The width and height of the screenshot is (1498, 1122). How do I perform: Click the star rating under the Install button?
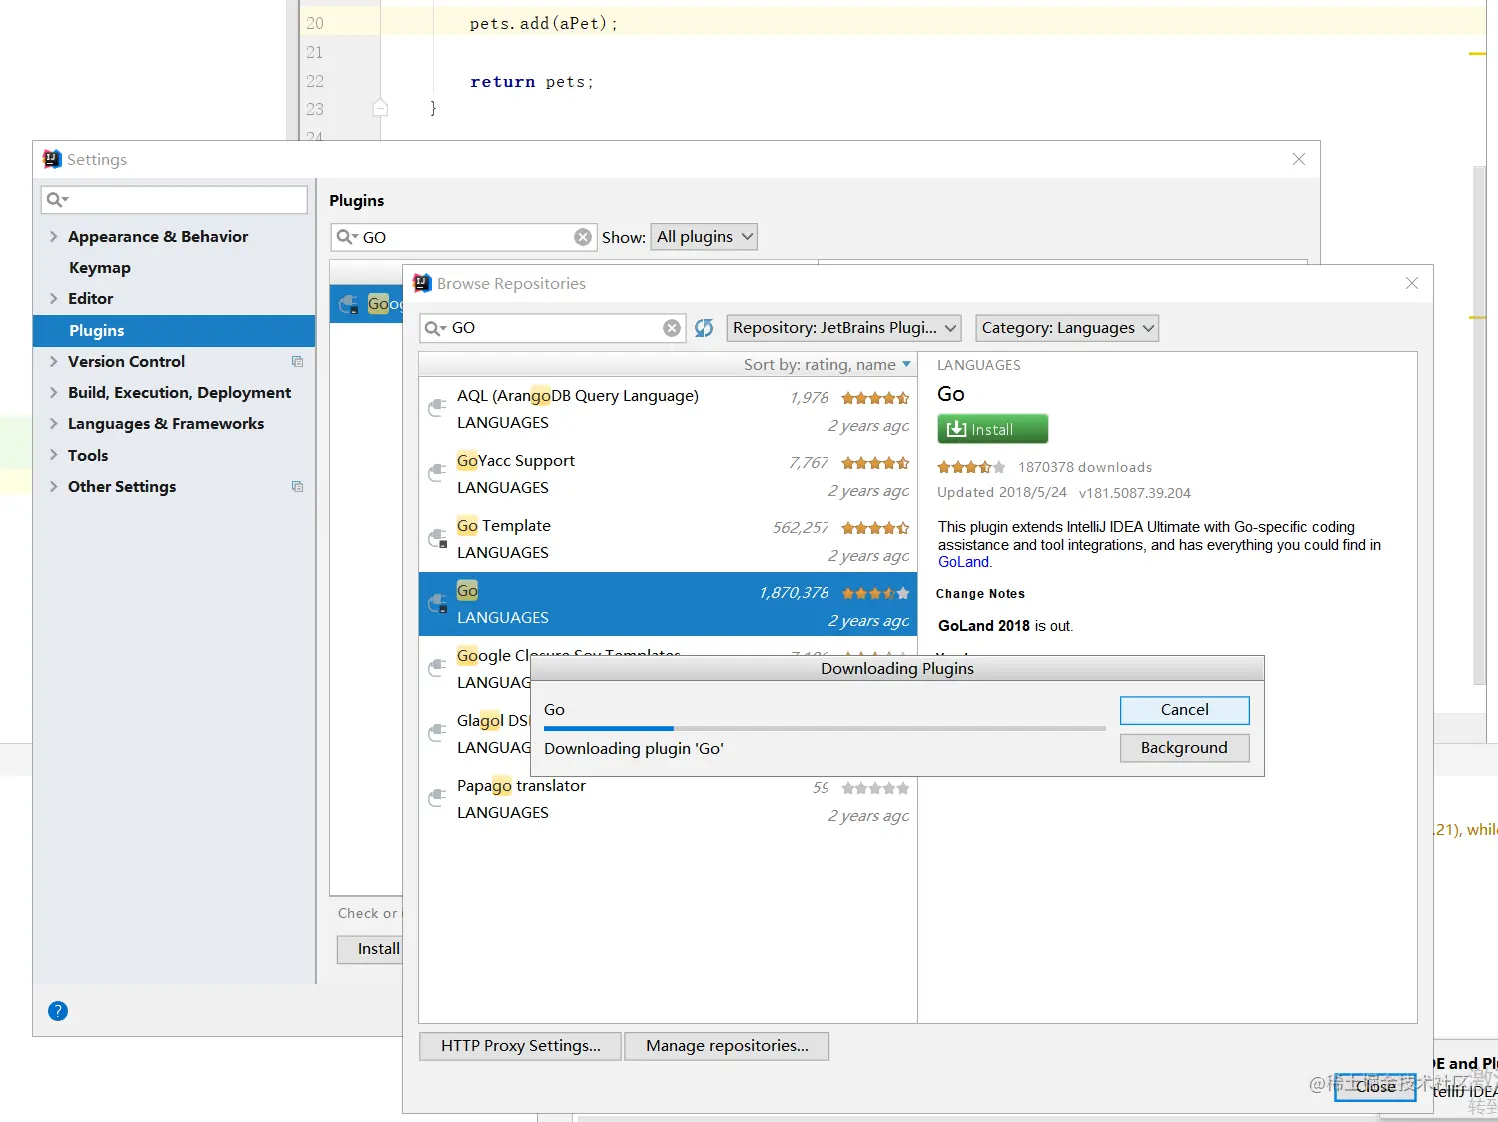click(971, 467)
